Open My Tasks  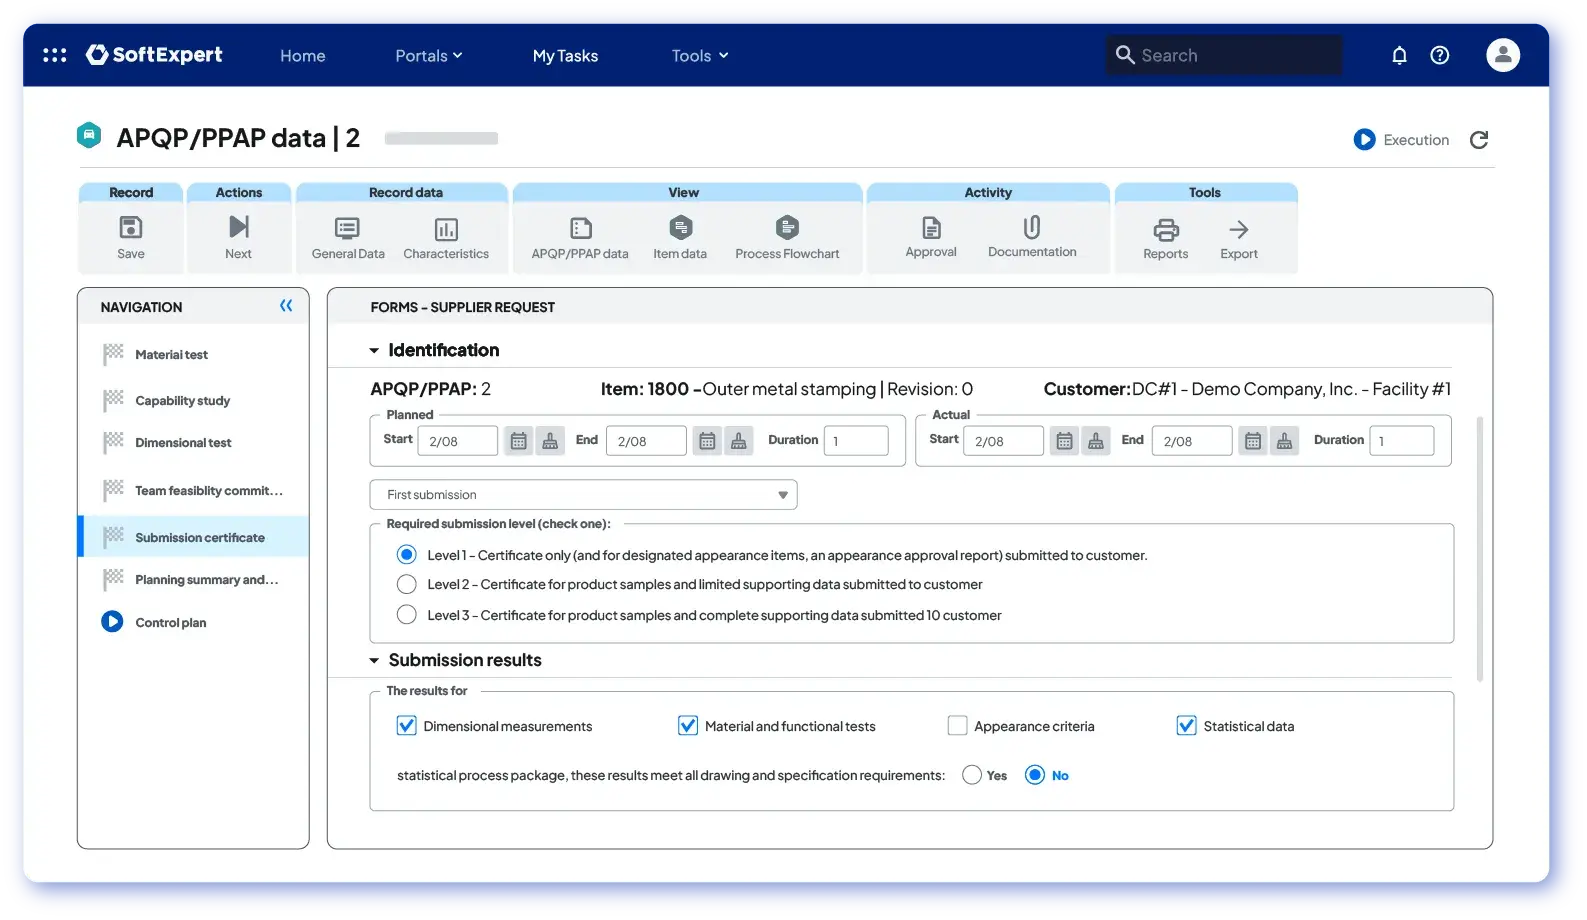565,56
